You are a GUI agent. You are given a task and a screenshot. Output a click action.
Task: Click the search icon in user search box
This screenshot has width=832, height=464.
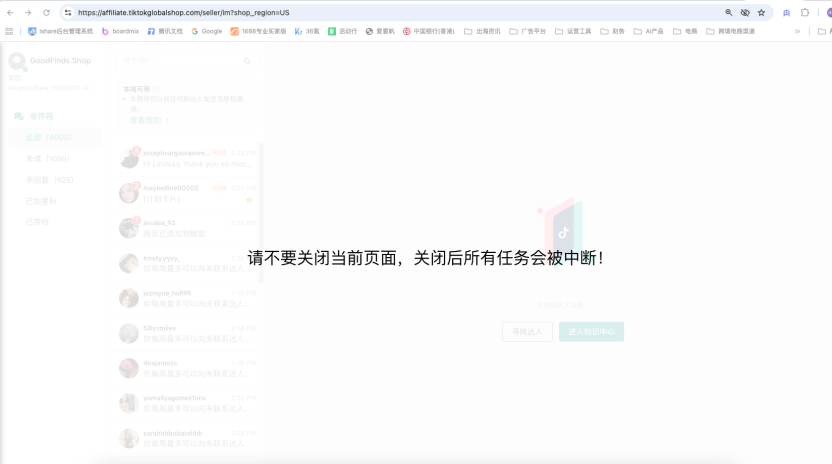point(248,61)
